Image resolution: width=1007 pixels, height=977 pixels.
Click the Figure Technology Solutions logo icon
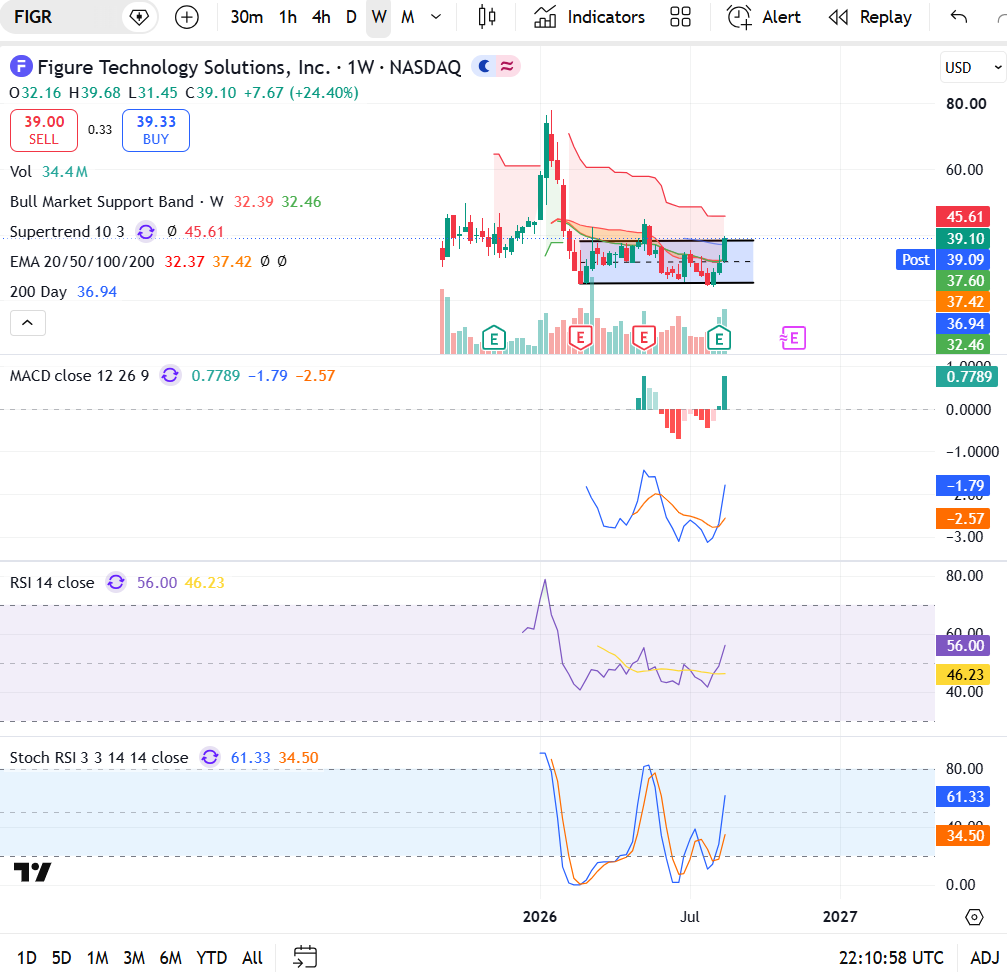[21, 66]
